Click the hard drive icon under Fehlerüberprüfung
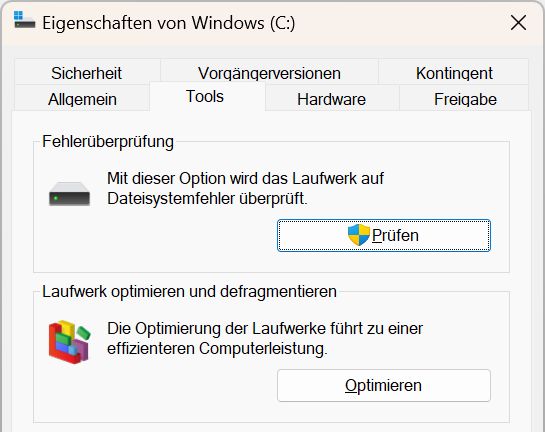545x432 pixels. click(x=70, y=194)
